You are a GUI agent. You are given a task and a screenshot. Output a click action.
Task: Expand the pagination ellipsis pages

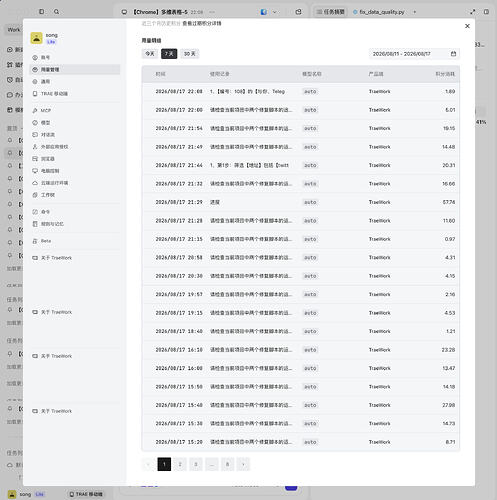(212, 464)
